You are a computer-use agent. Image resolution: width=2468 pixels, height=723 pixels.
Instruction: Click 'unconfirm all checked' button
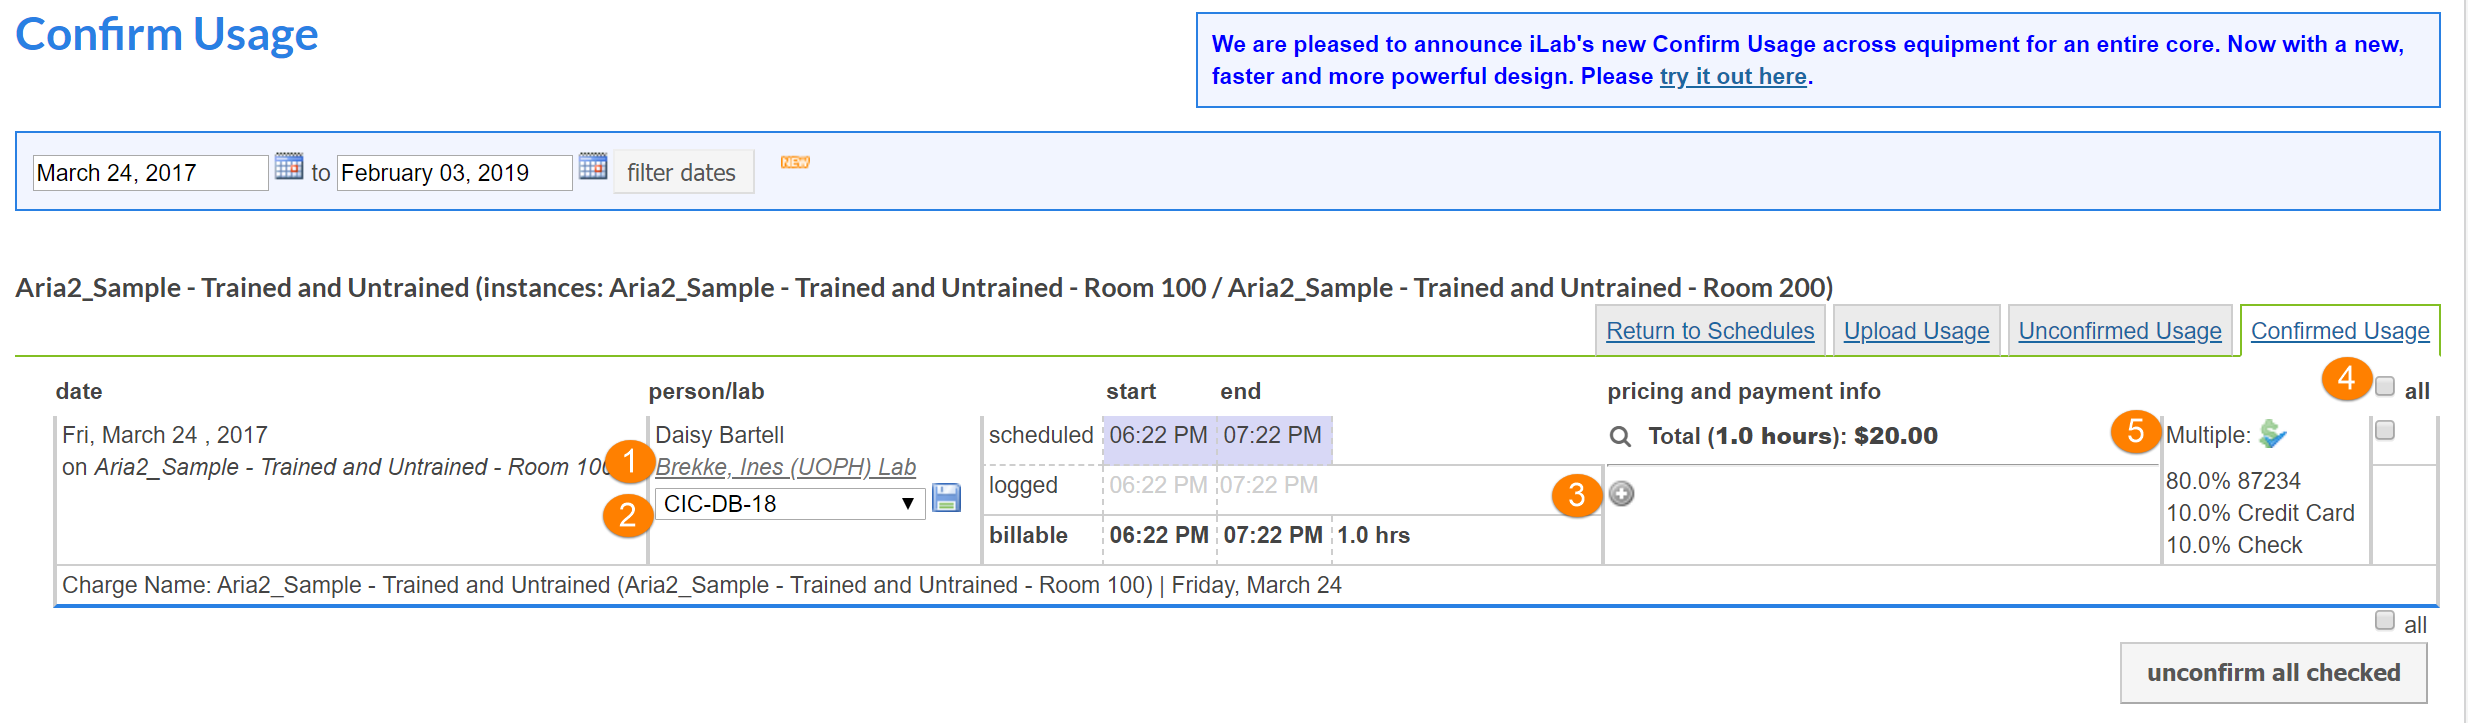pyautogui.click(x=2273, y=673)
